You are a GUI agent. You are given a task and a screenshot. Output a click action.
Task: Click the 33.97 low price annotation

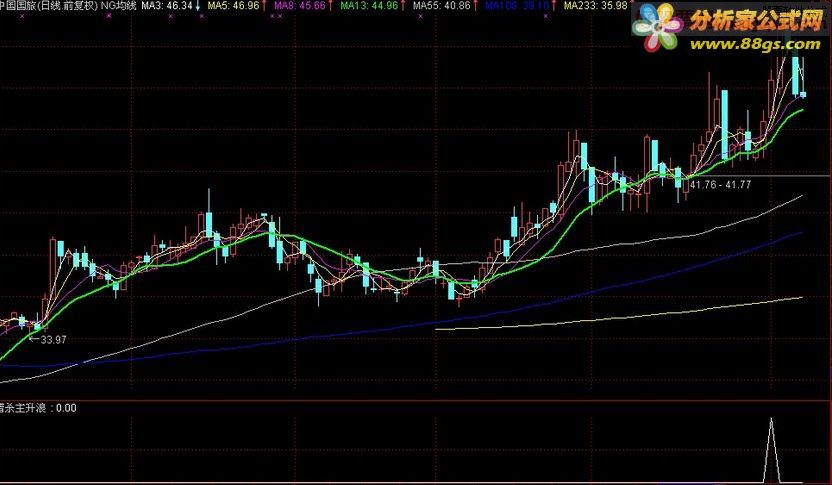tap(54, 340)
